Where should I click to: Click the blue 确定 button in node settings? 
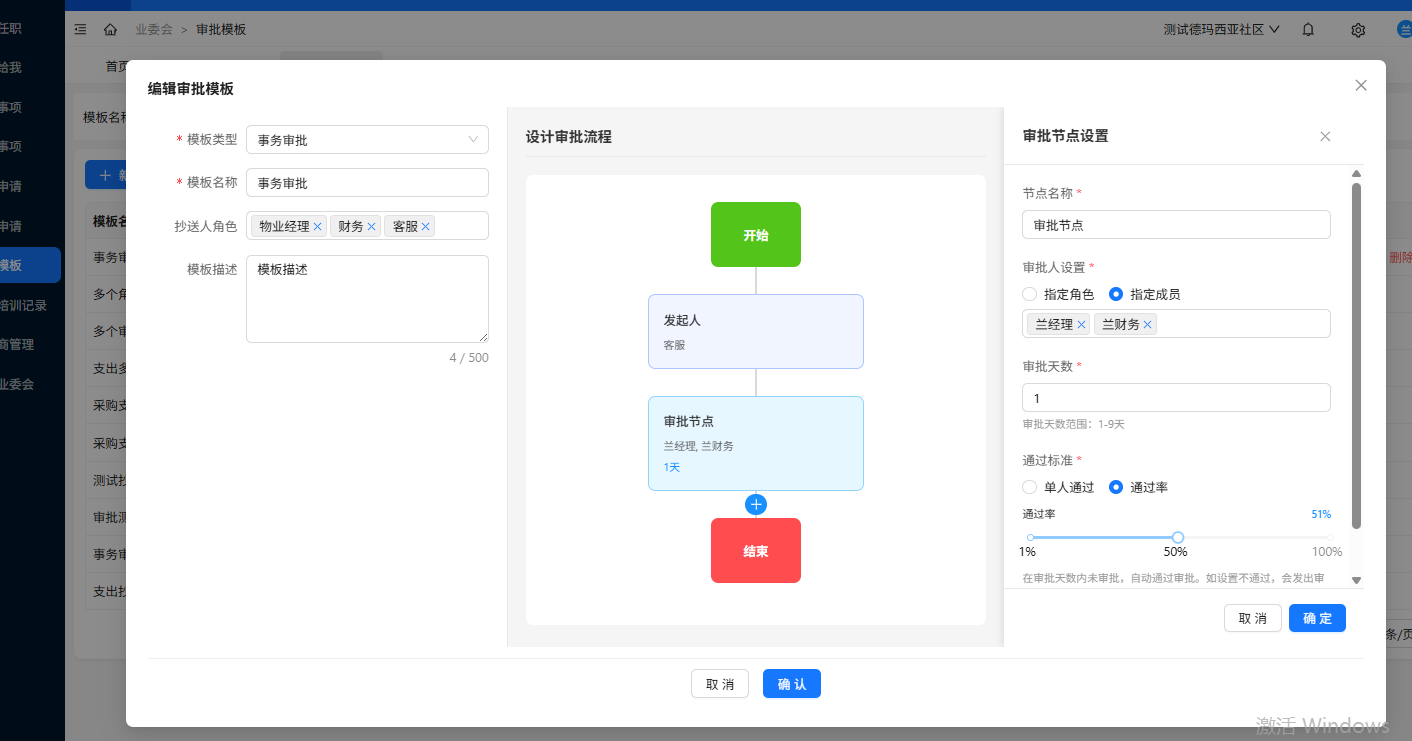[x=1317, y=618]
